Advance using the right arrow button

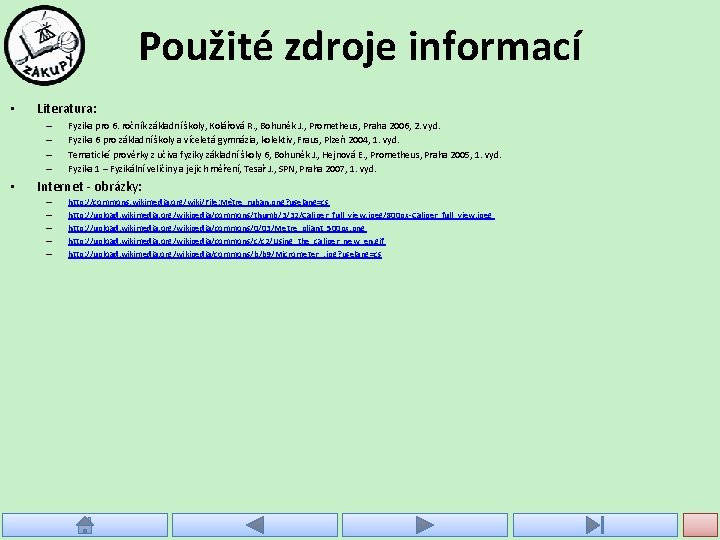425,525
